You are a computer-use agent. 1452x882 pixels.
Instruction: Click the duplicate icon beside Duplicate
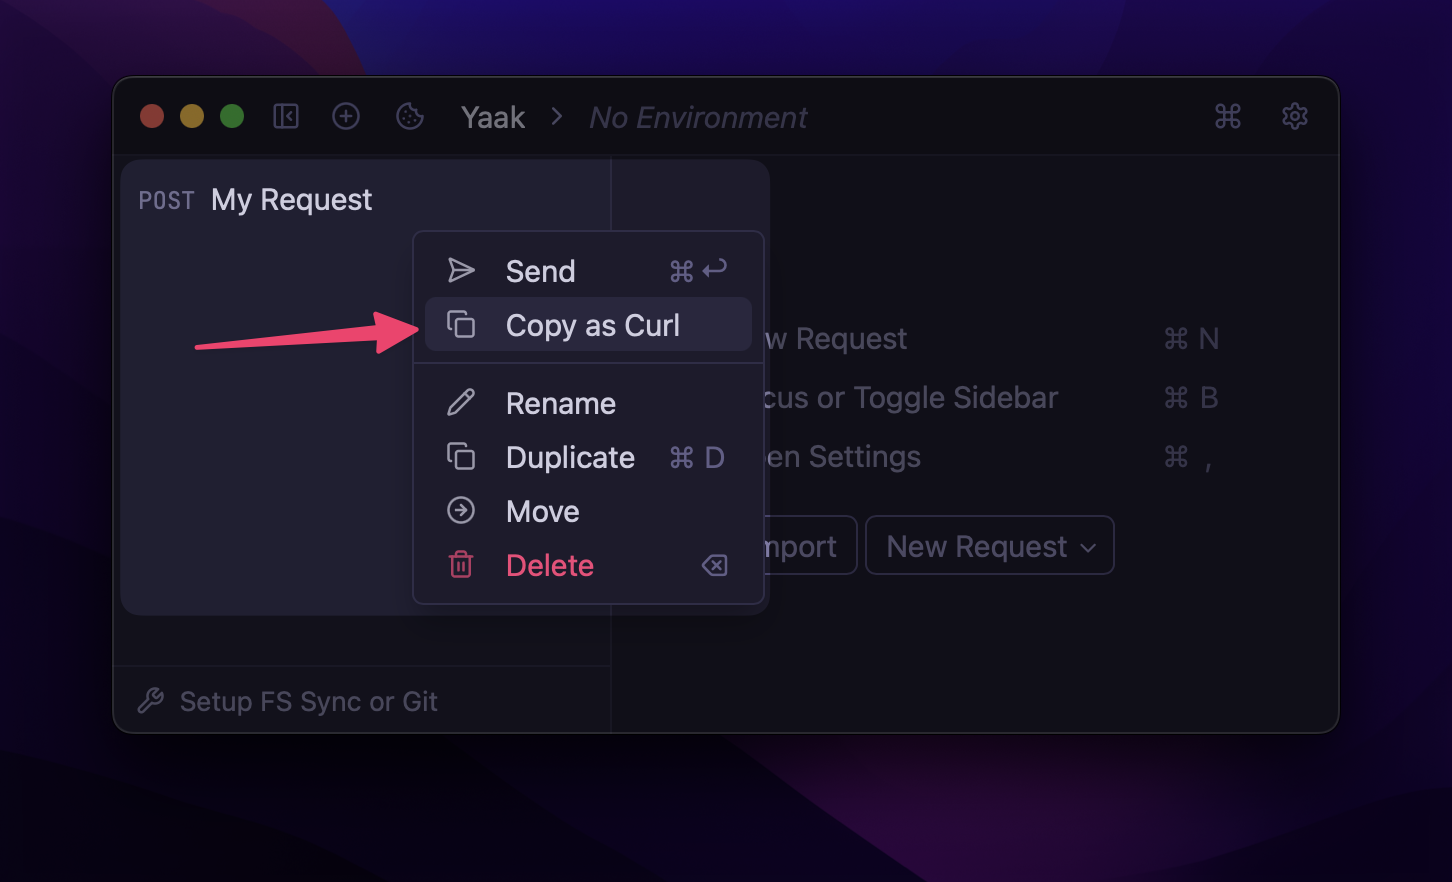point(461,456)
